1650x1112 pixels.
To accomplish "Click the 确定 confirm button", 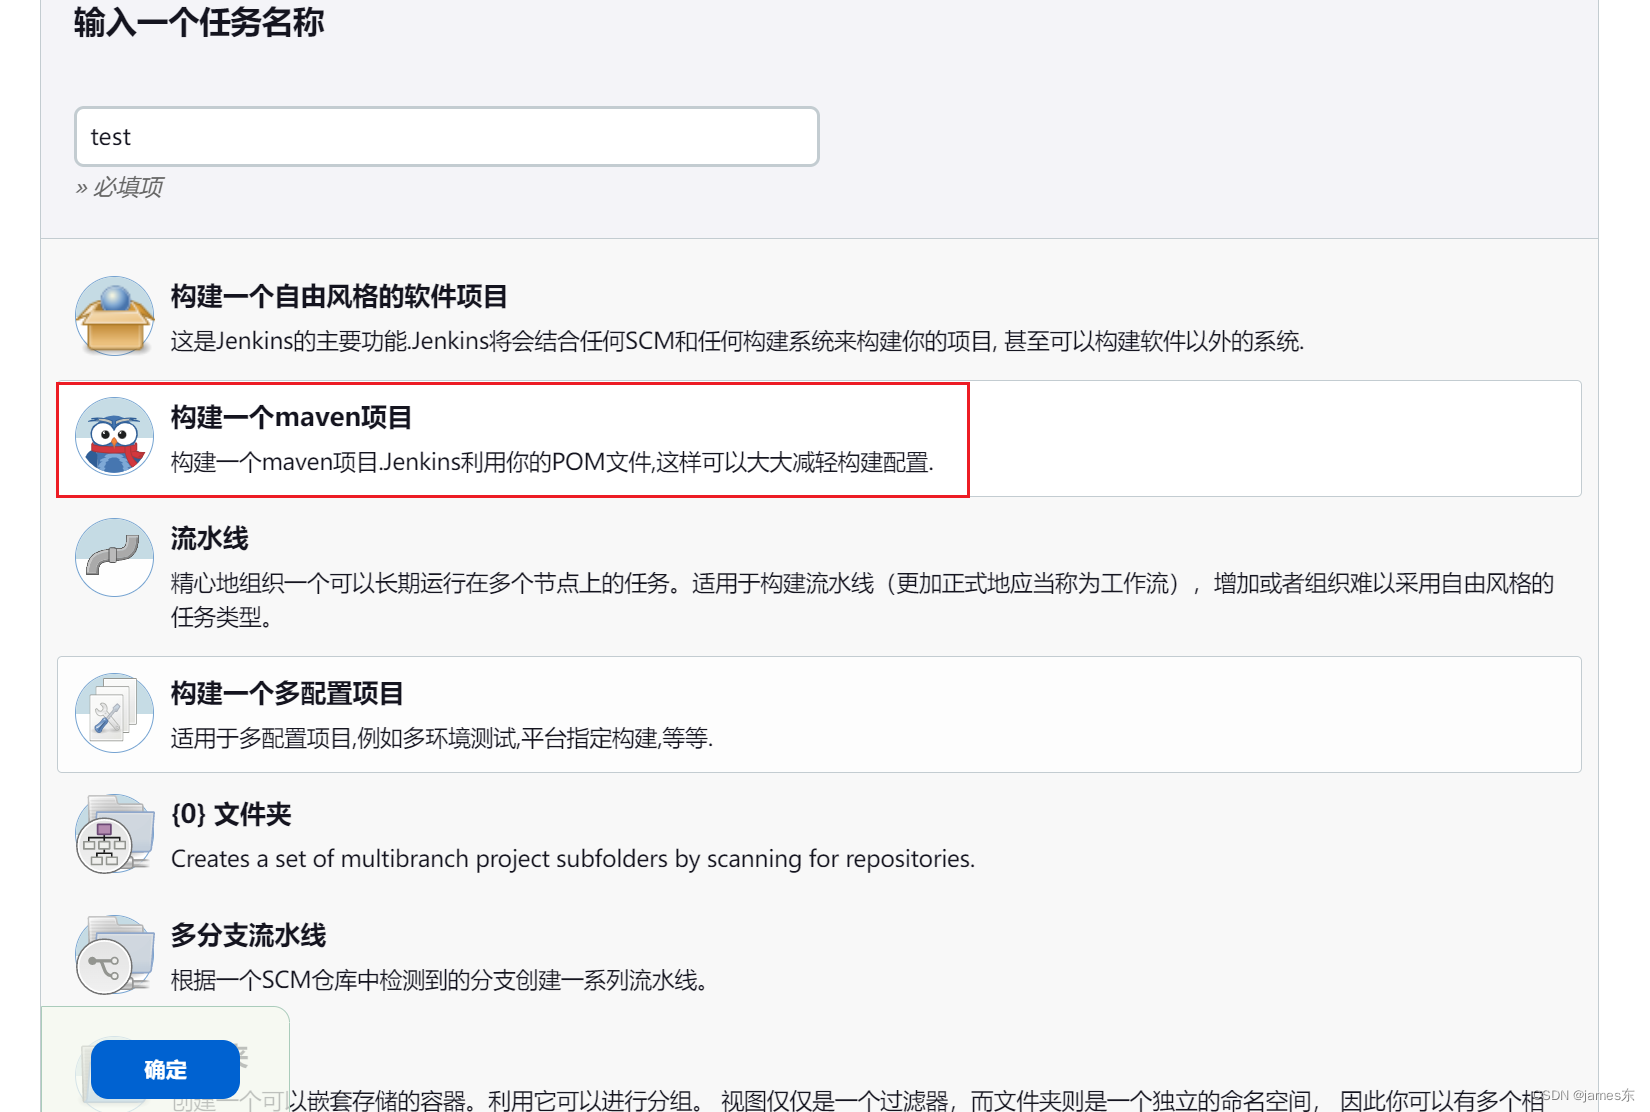I will [x=165, y=1070].
